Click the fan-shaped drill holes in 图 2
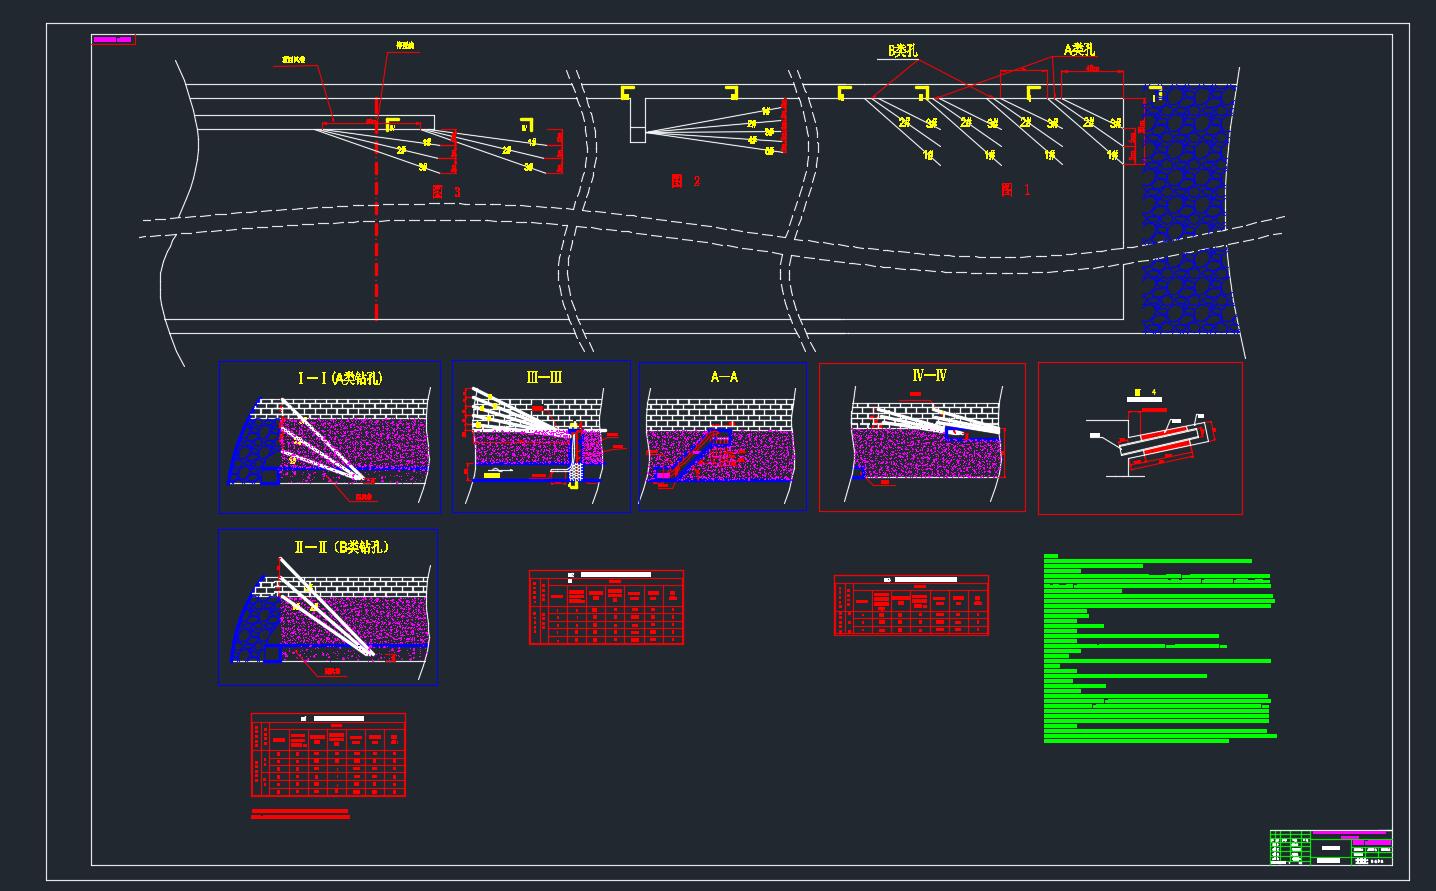Viewport: 1436px width, 891px height. point(710,131)
